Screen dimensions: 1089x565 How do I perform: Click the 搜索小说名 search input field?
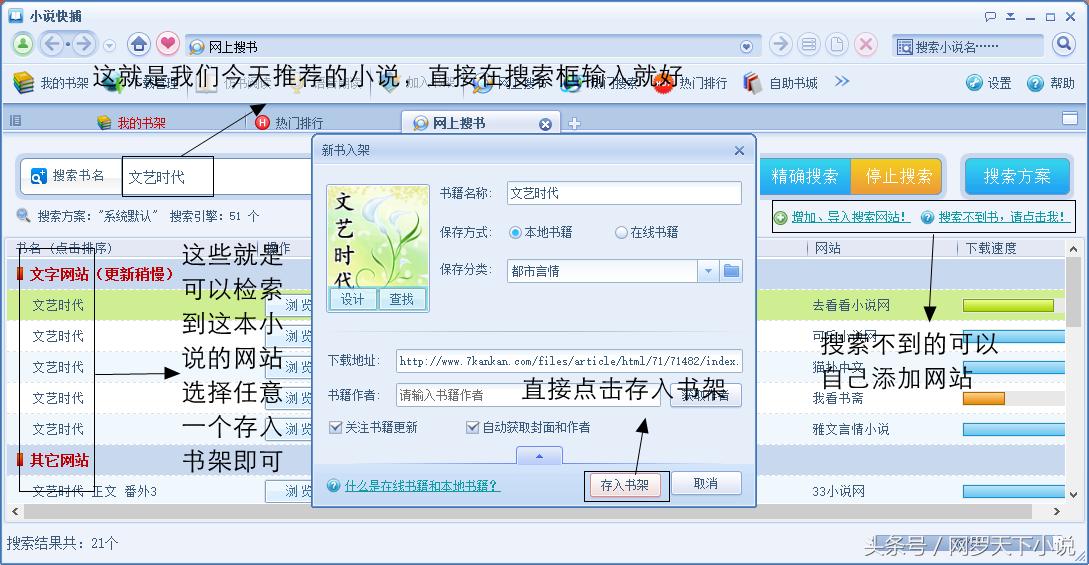point(969,47)
